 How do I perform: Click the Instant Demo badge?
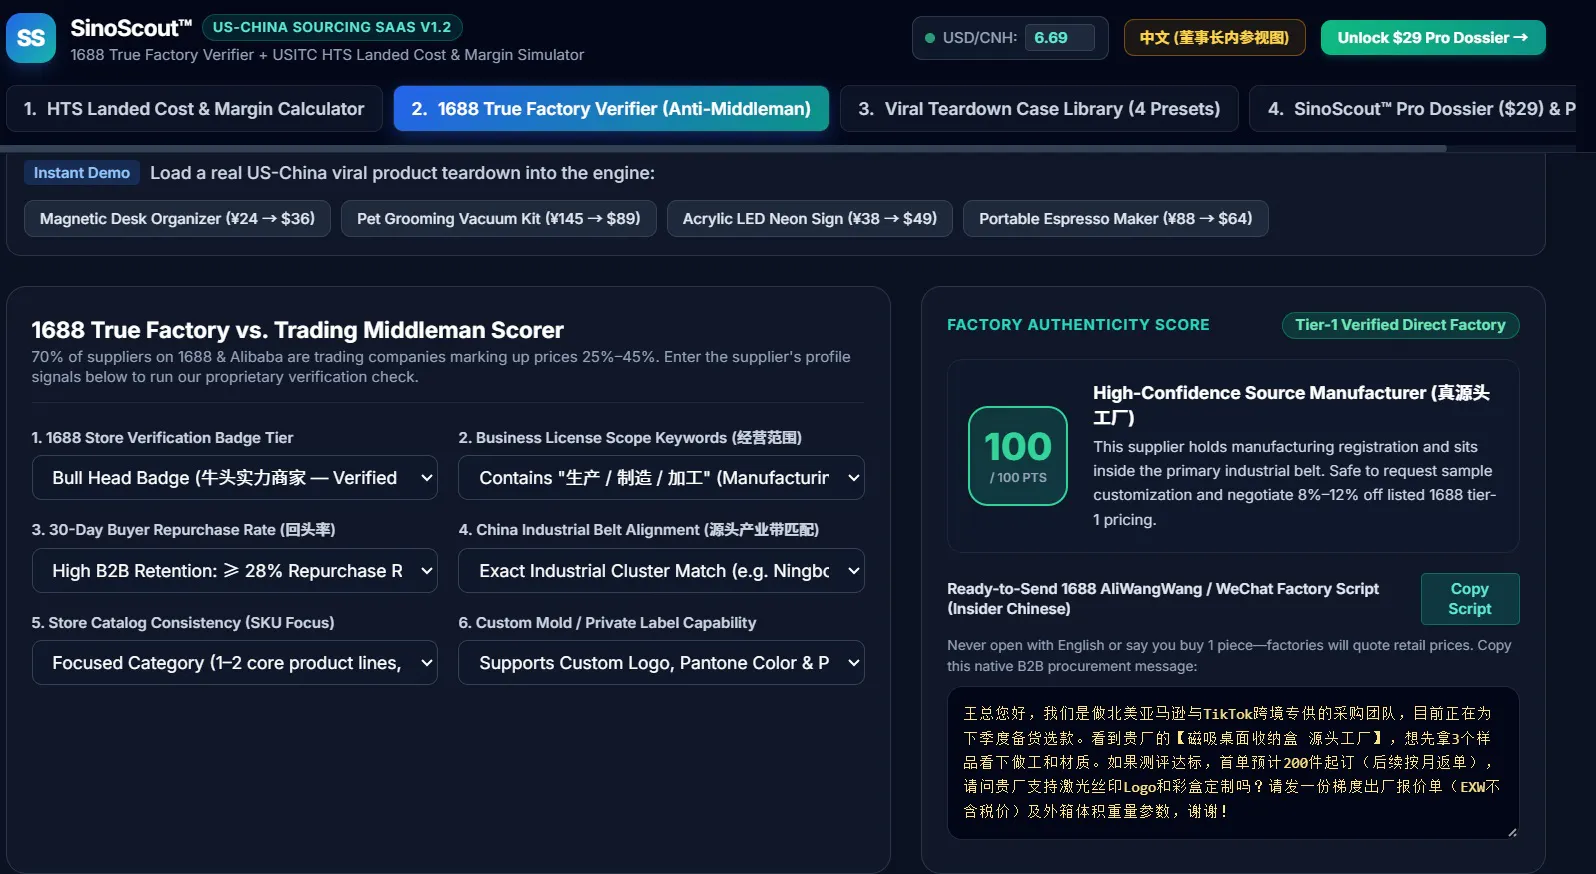click(x=82, y=173)
